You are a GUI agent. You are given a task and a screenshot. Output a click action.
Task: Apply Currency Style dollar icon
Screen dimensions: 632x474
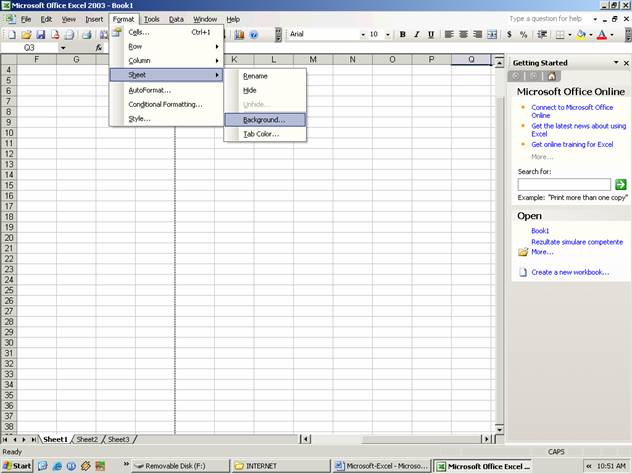pyautogui.click(x=509, y=35)
